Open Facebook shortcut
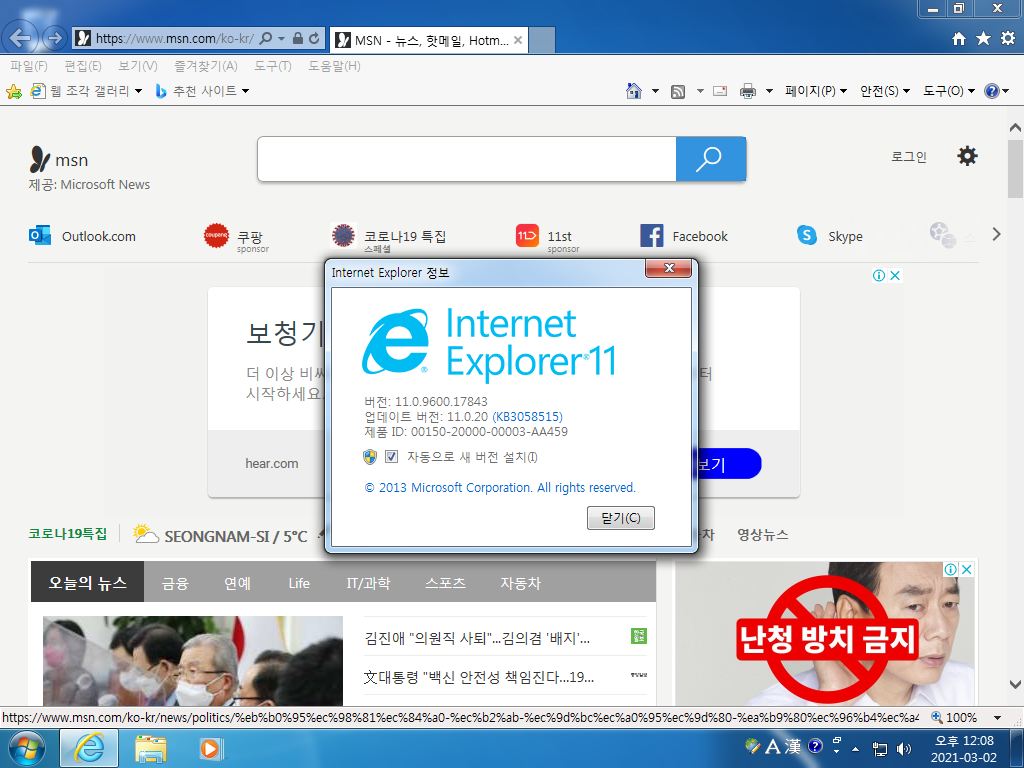The image size is (1024, 768). 684,236
